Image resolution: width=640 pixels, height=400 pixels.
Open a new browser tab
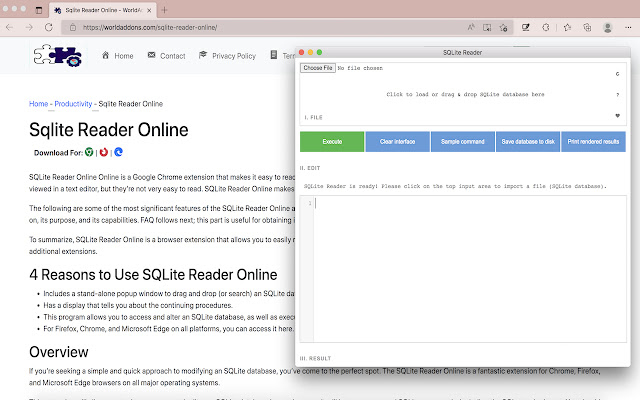164,10
